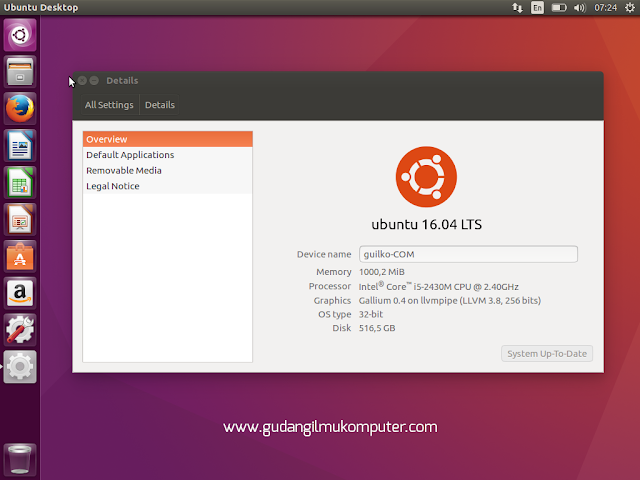Open the Amazon launcher icon
Viewport: 640px width, 480px height.
pos(20,293)
